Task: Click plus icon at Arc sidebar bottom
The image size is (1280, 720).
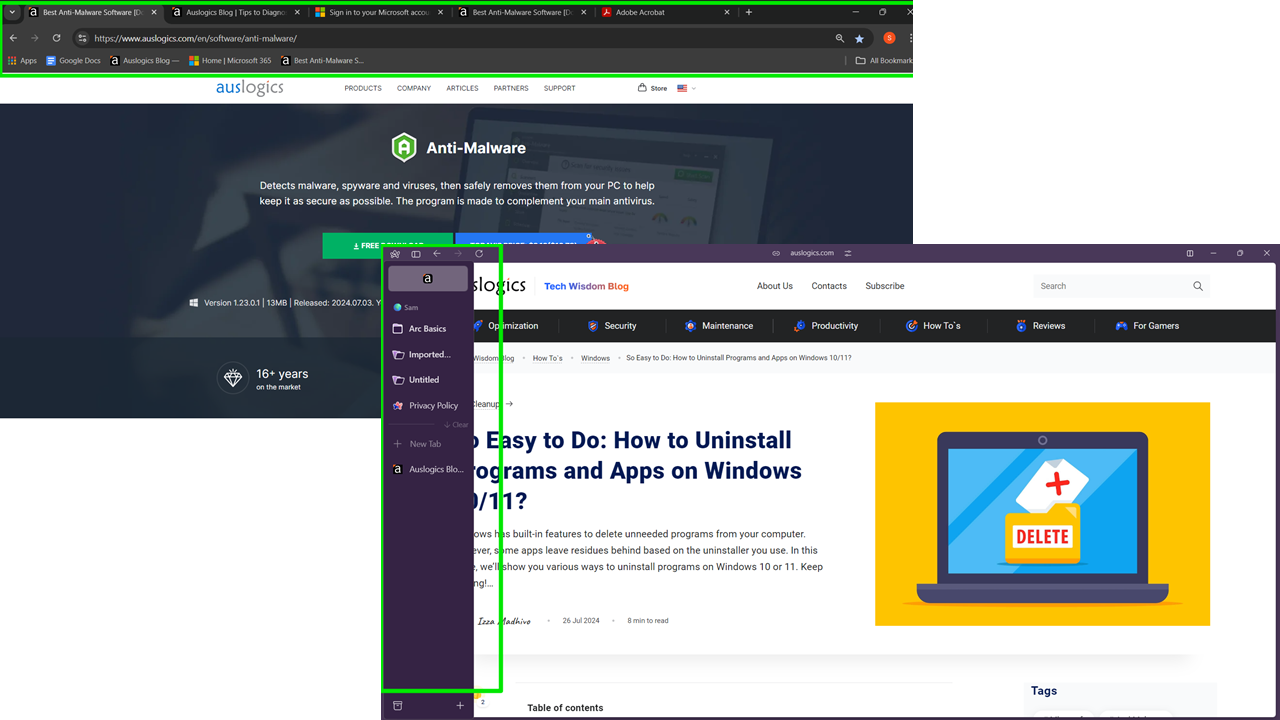Action: pyautogui.click(x=460, y=706)
